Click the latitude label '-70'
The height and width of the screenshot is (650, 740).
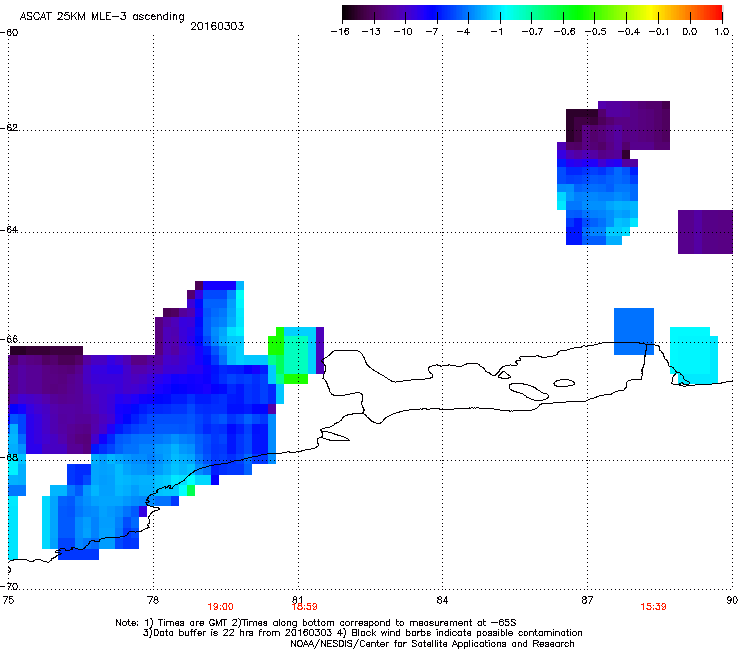click(x=9, y=587)
